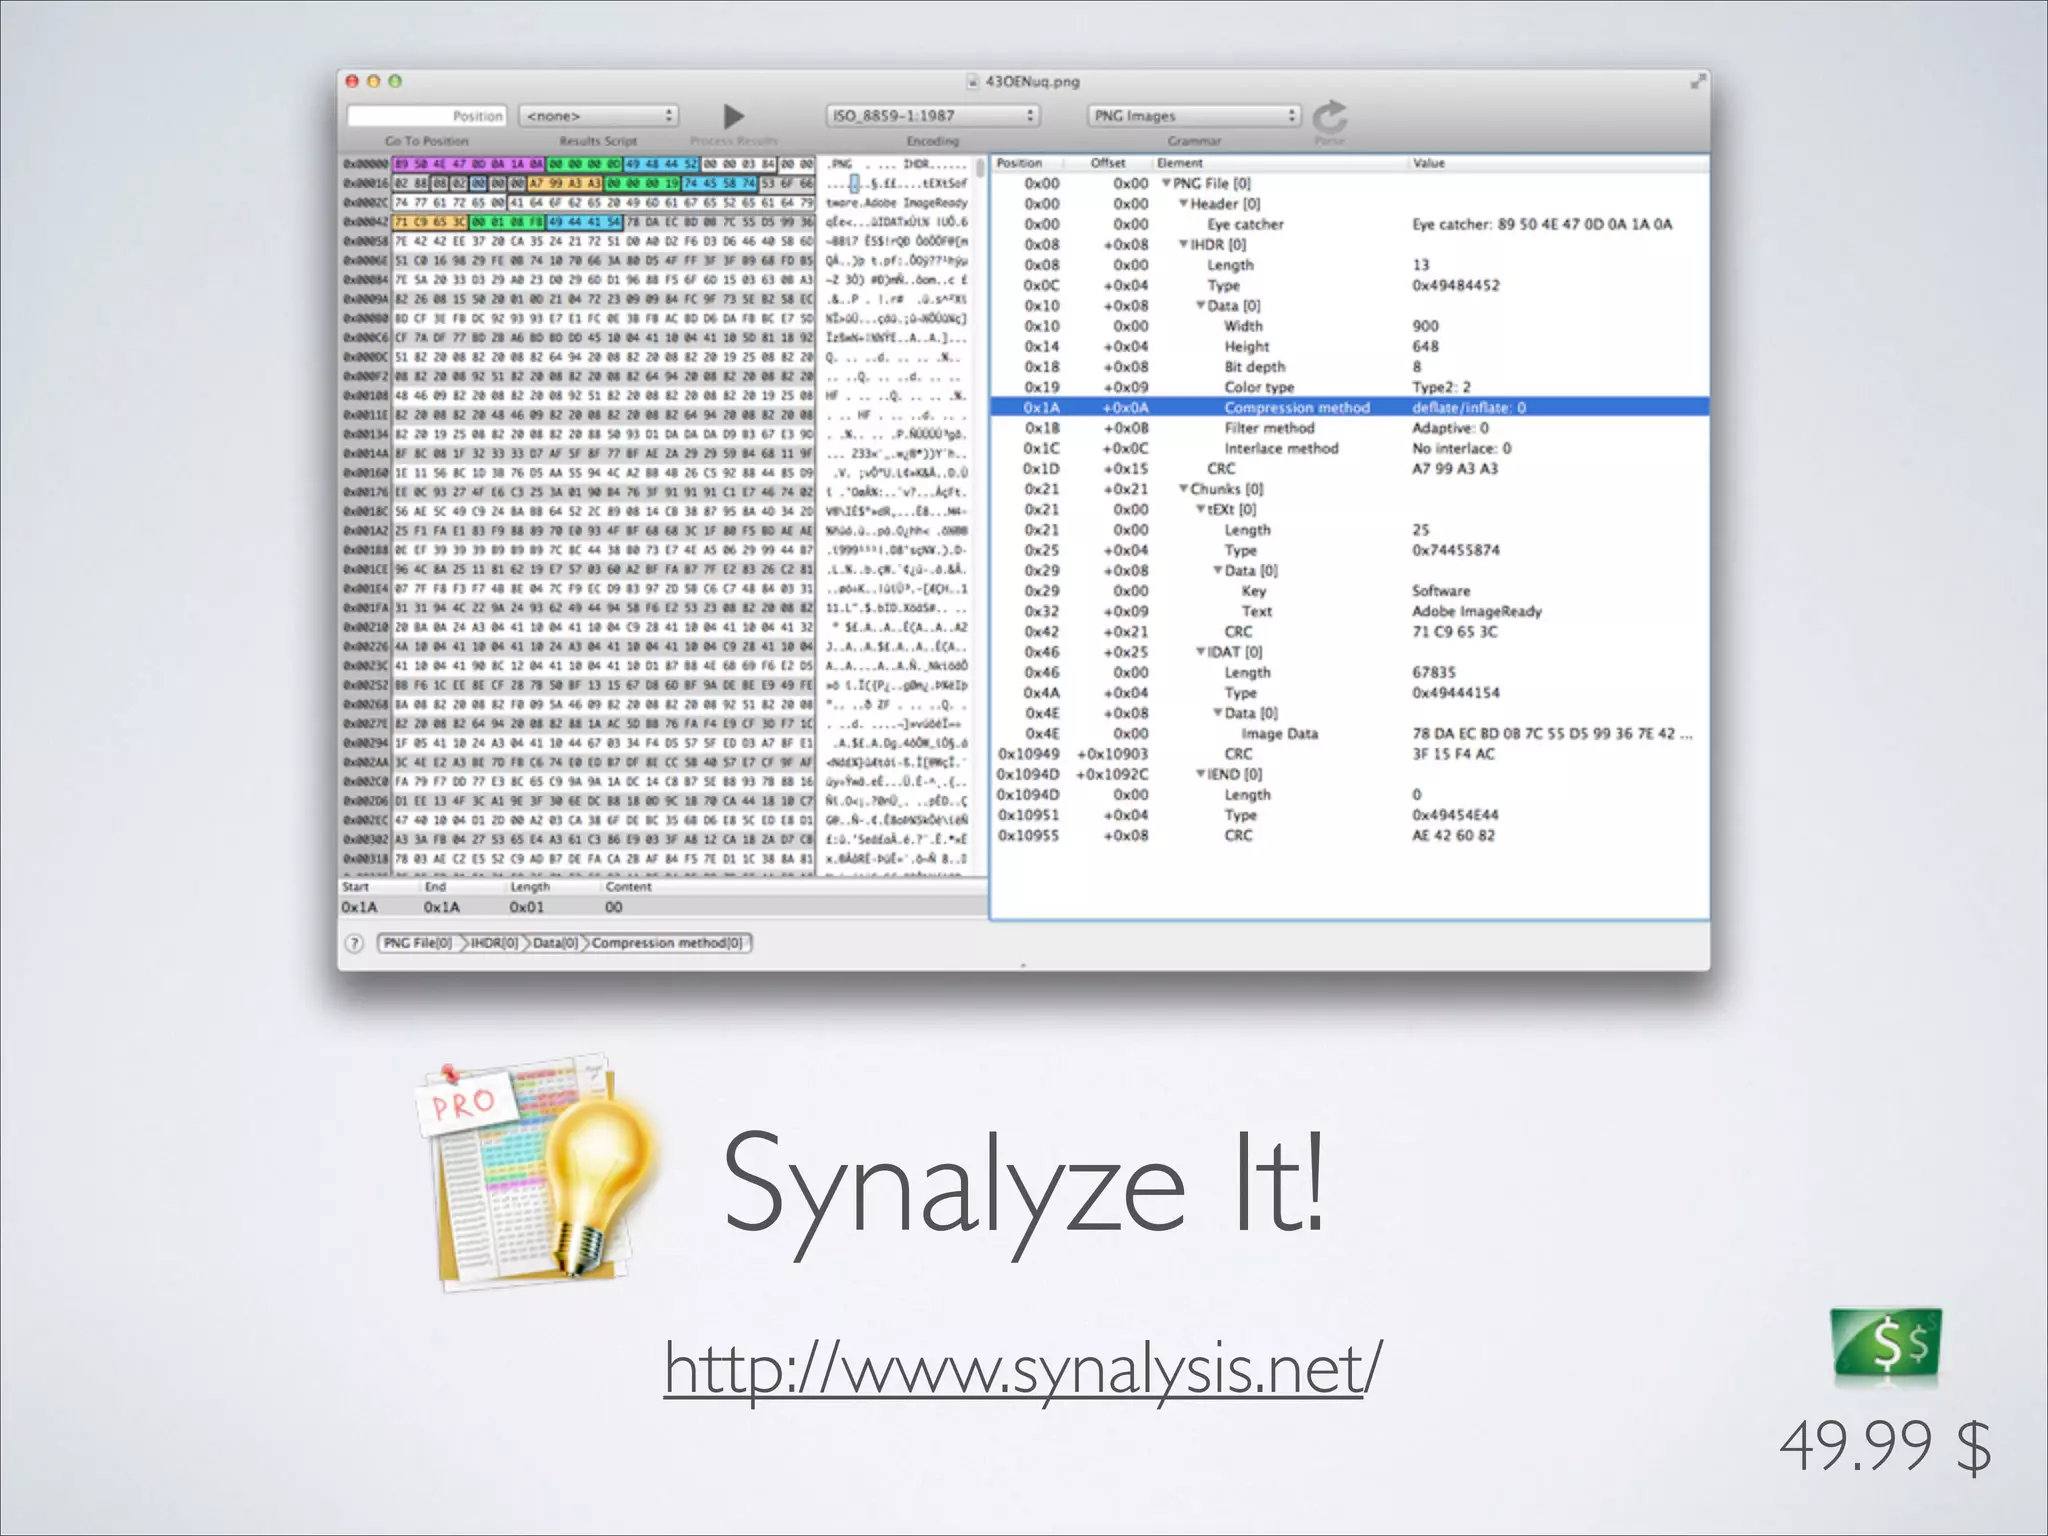Select the Filter method row
The width and height of the screenshot is (2048, 1536).
pyautogui.click(x=1349, y=428)
